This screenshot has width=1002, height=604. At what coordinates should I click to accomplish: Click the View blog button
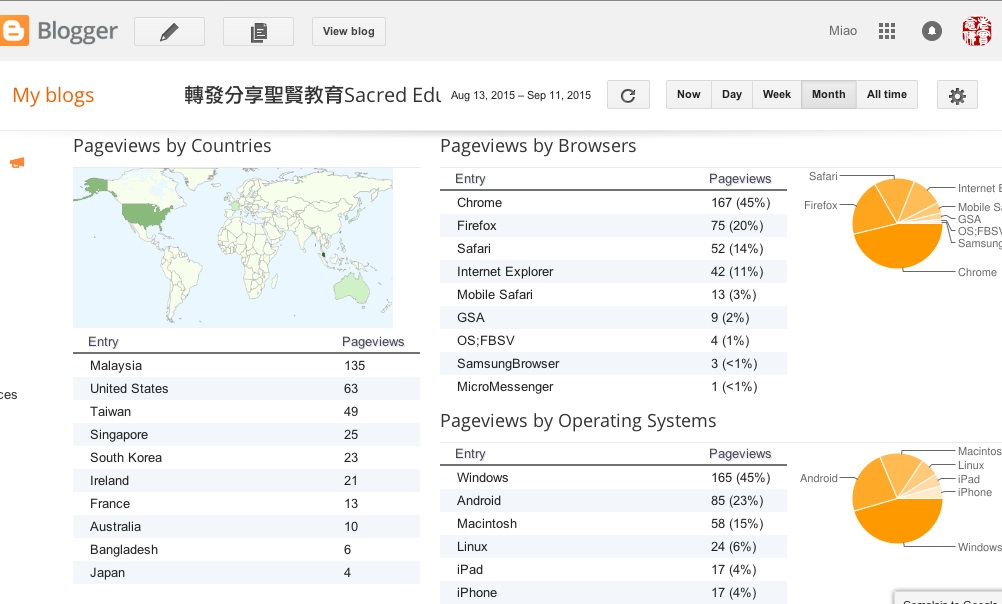[x=349, y=31]
